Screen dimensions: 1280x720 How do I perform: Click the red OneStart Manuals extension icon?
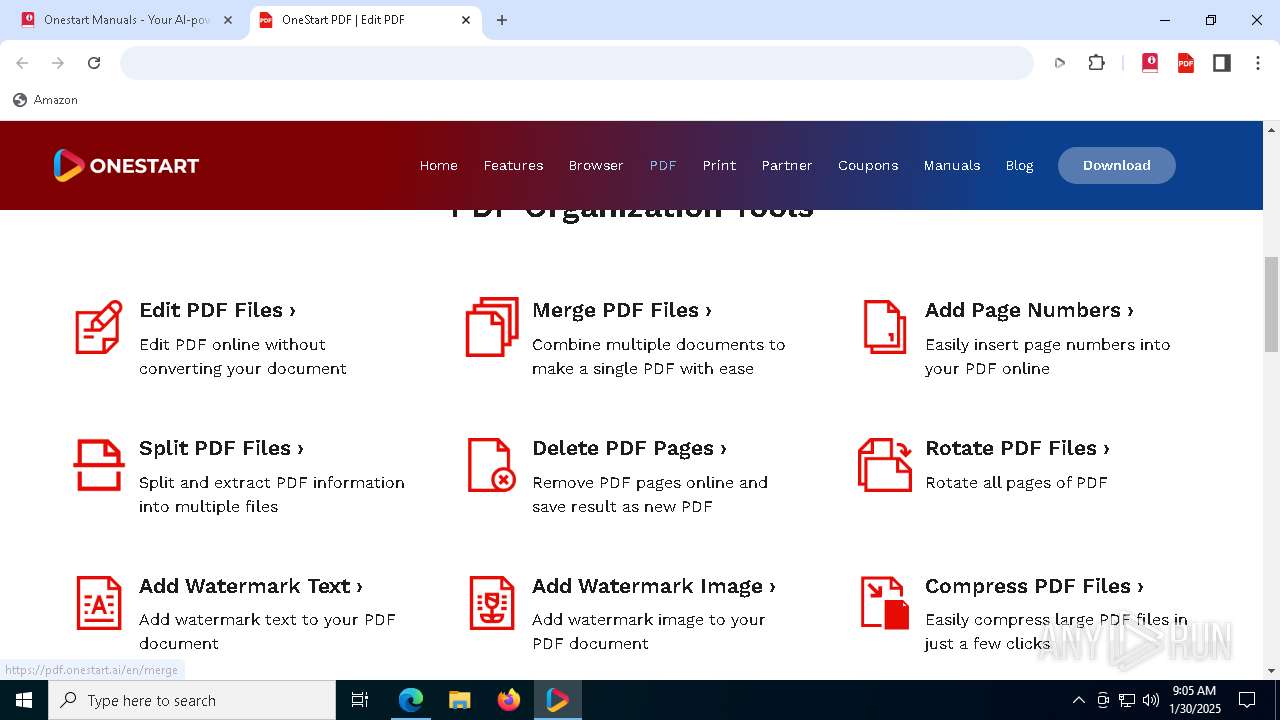(1150, 63)
